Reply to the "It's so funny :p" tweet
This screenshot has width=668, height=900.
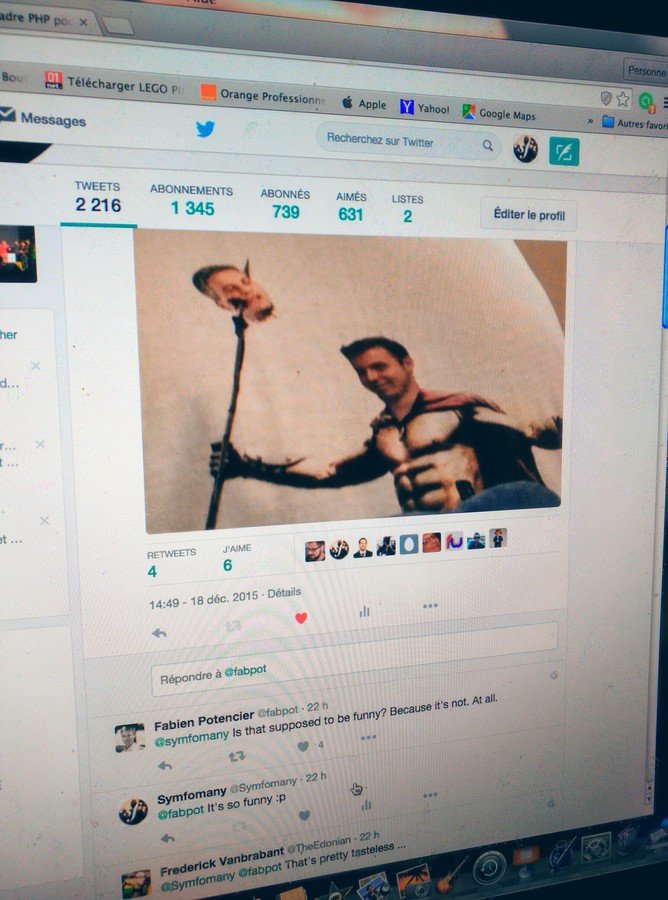pos(168,838)
